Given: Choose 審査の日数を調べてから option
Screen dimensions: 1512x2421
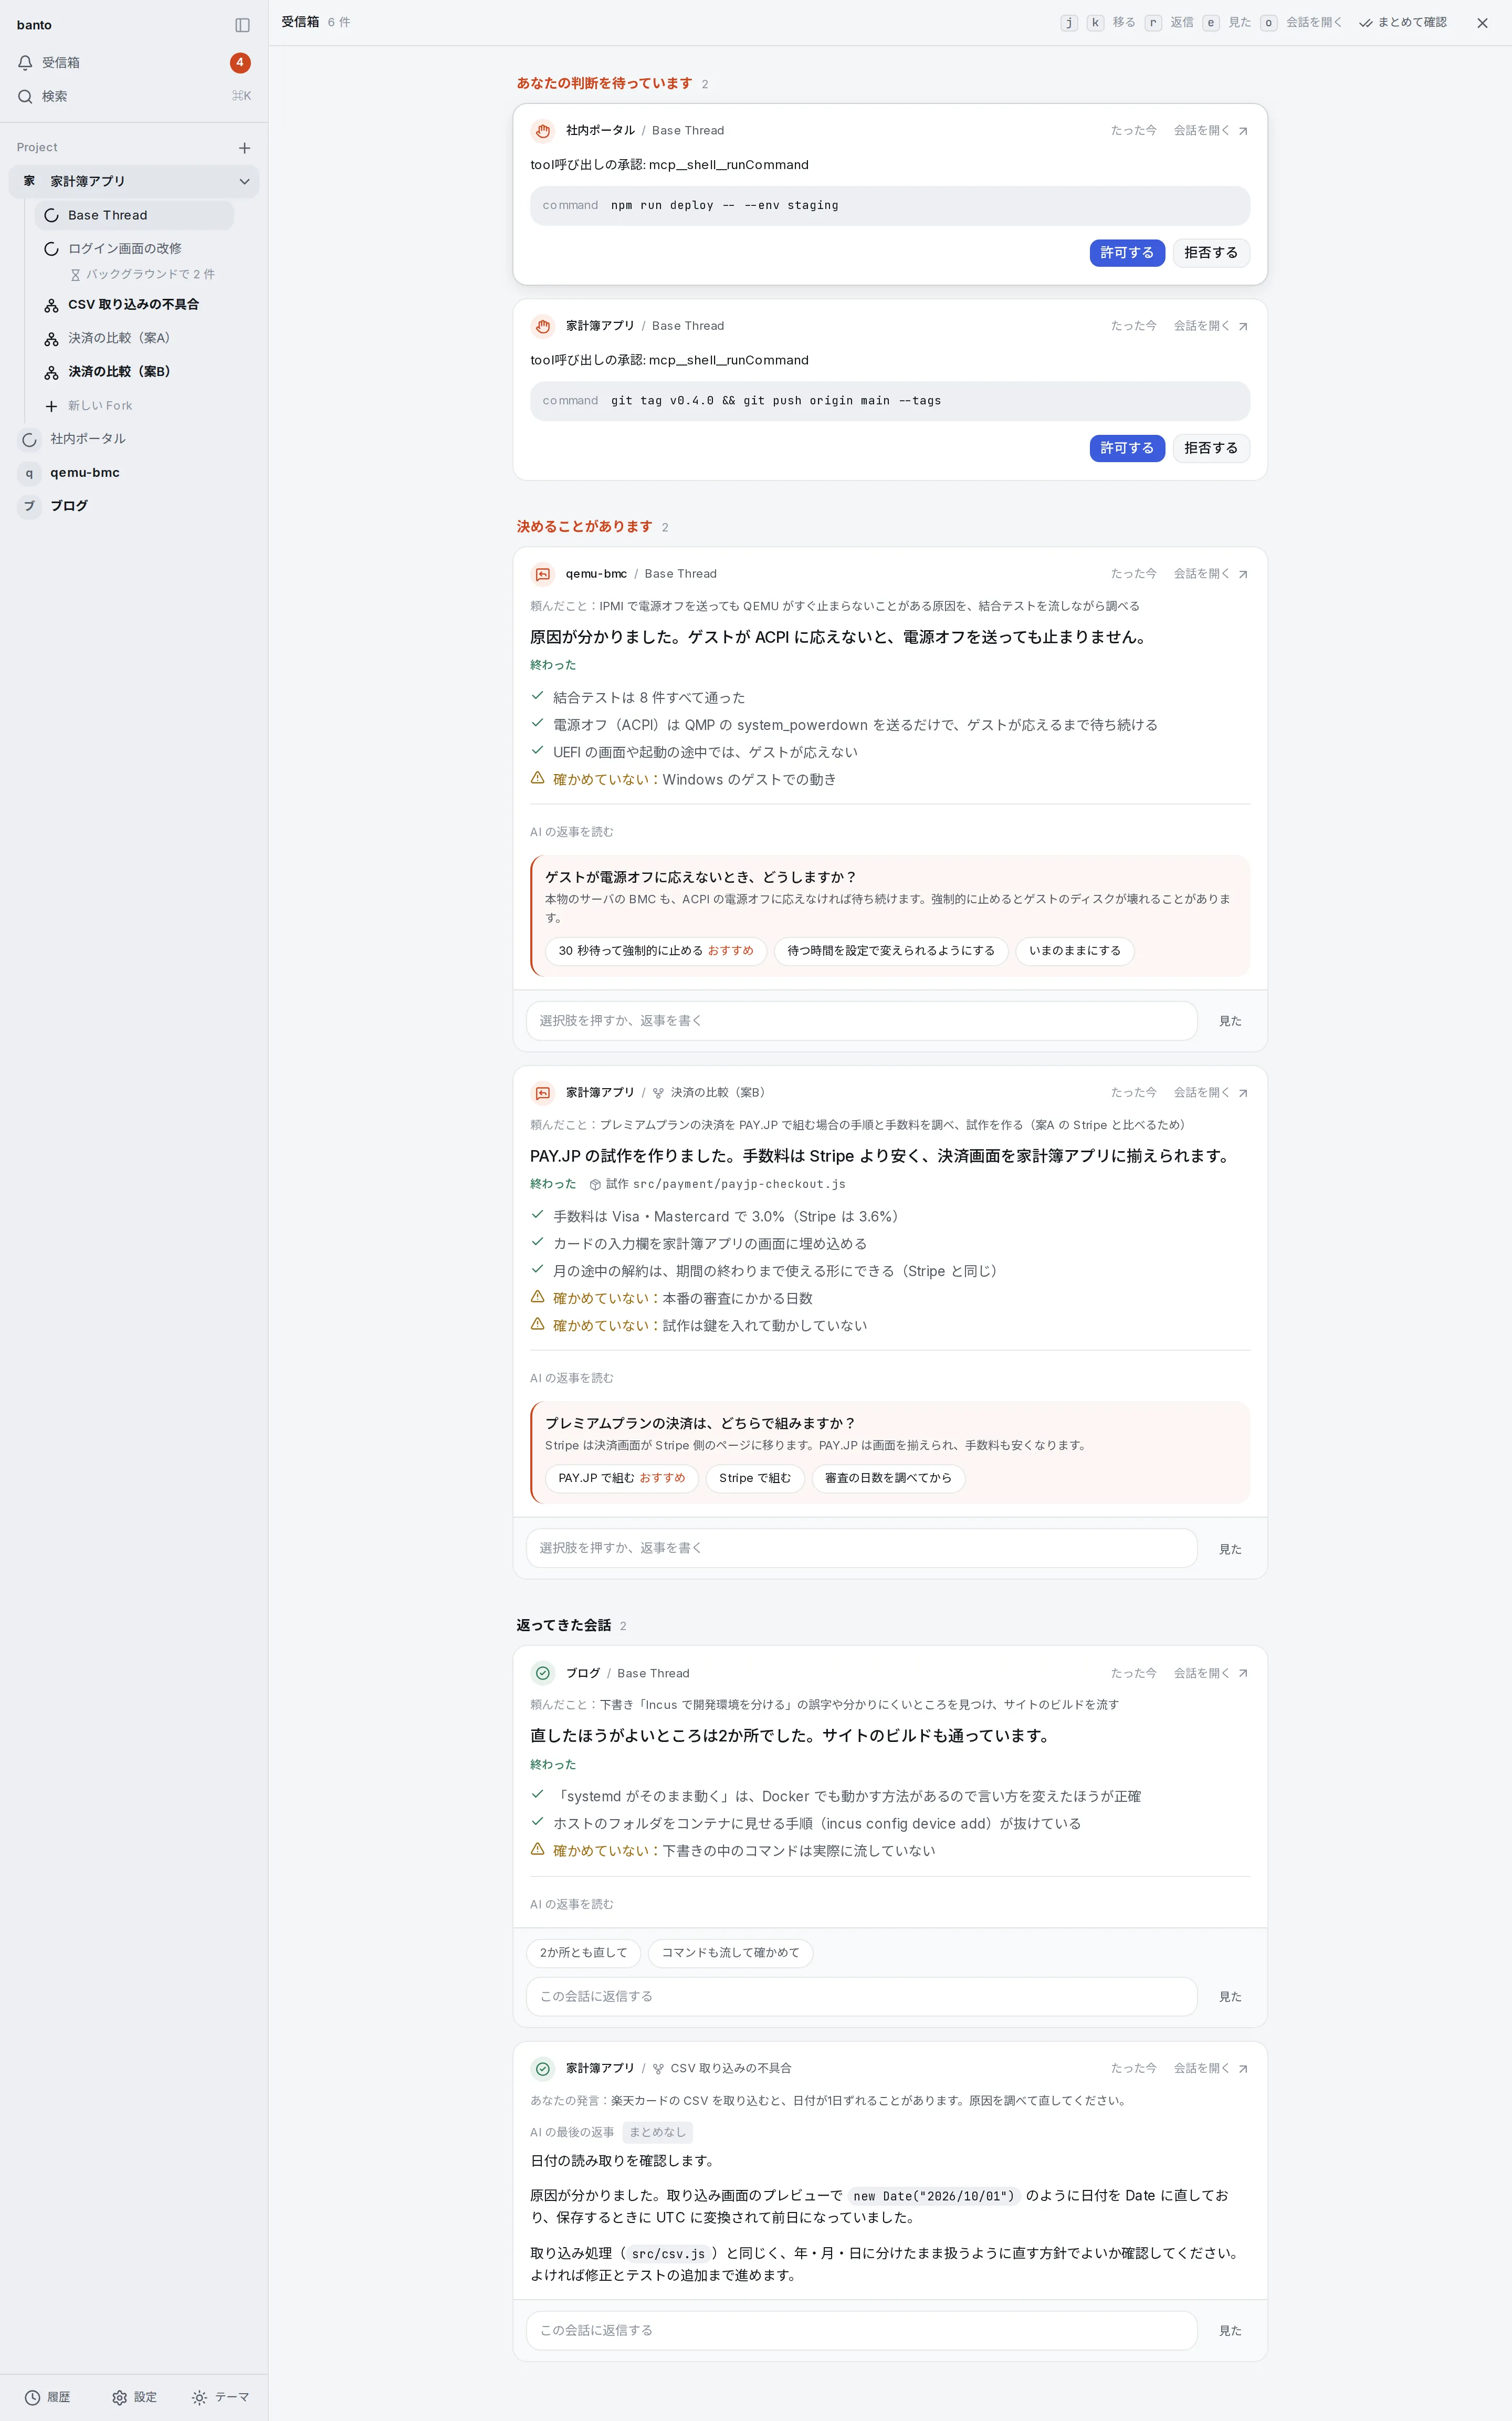Looking at the screenshot, I should click(x=888, y=1478).
